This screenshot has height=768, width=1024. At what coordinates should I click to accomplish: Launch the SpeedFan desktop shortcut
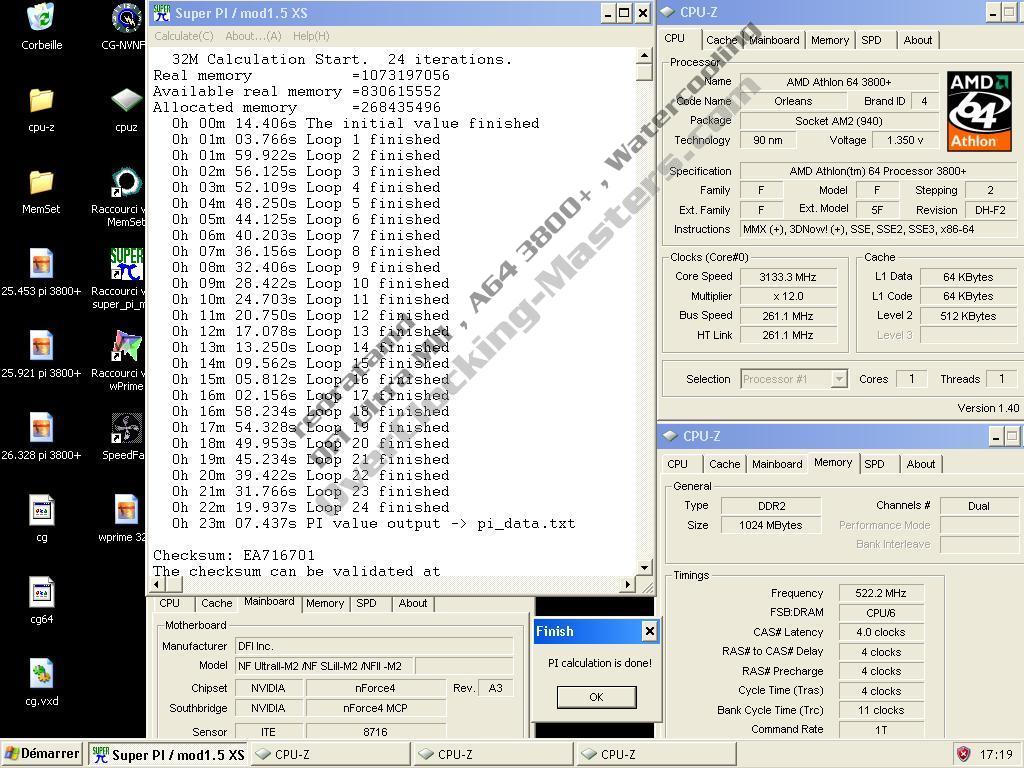(x=126, y=428)
